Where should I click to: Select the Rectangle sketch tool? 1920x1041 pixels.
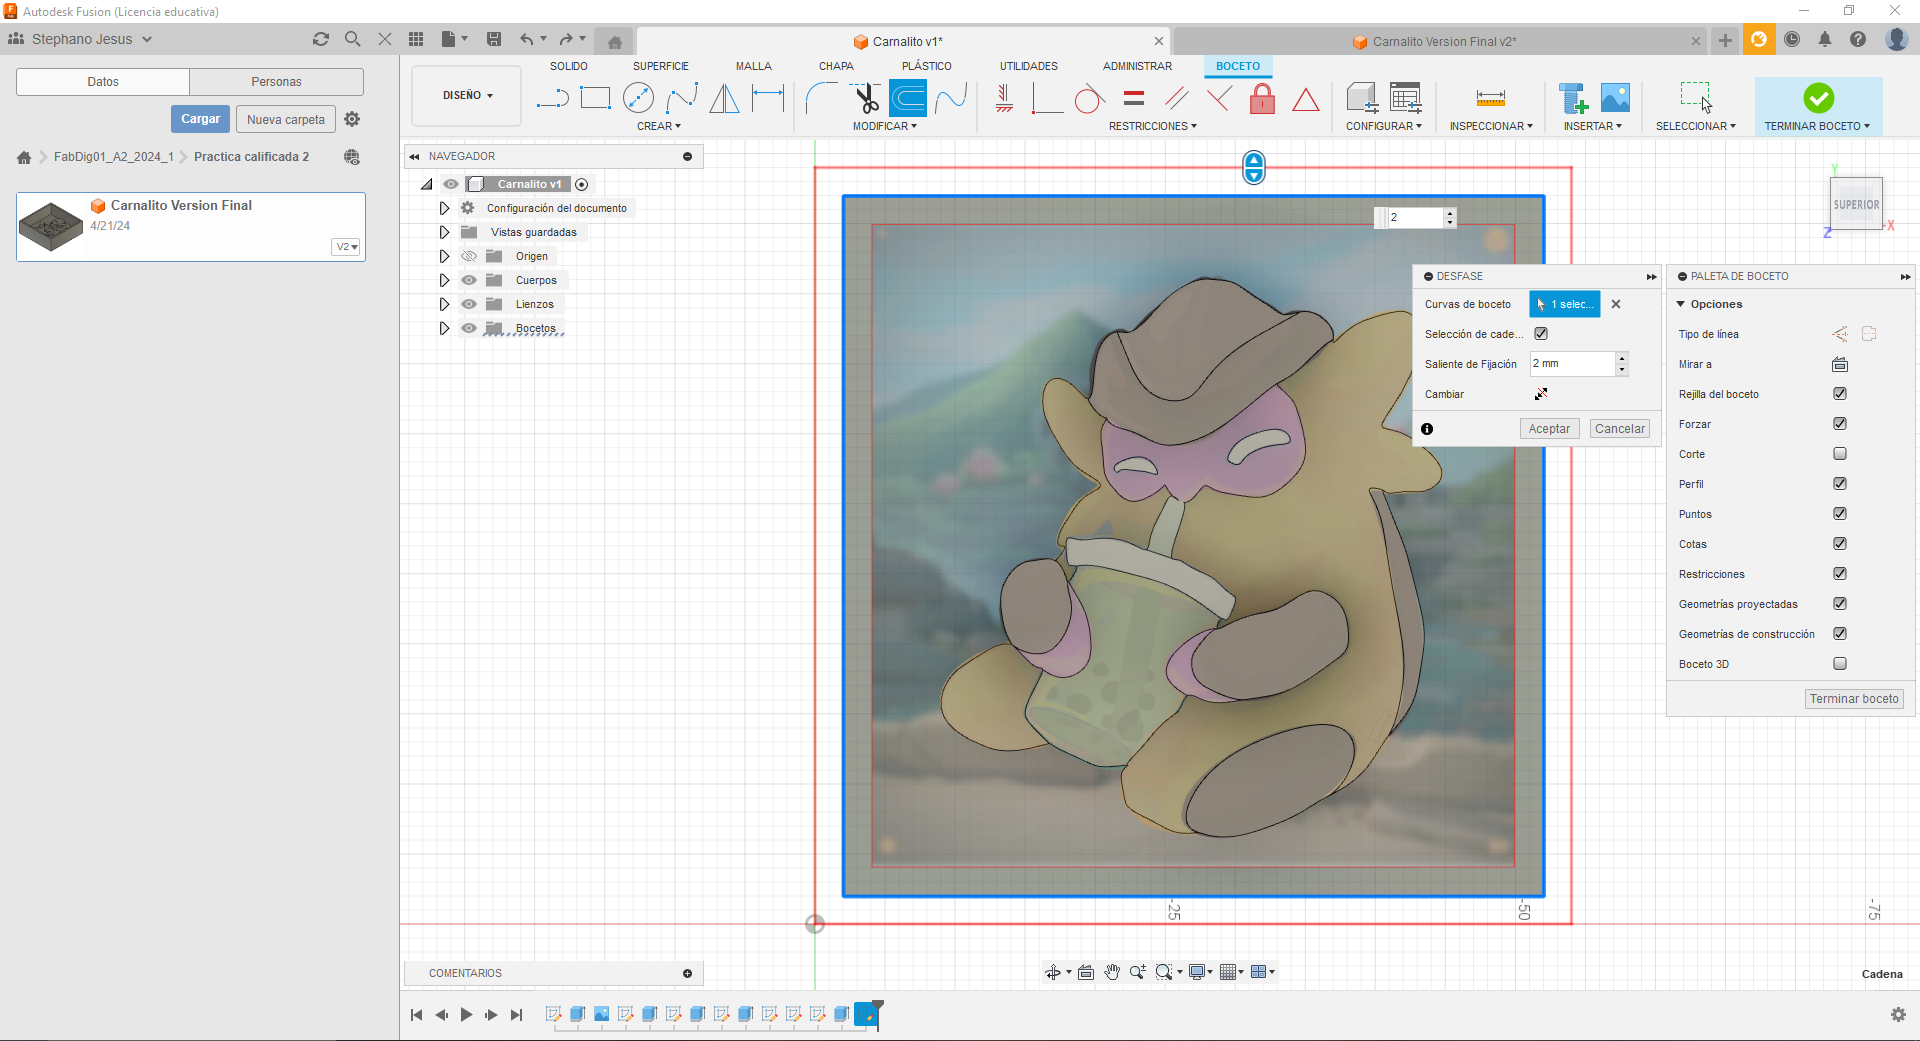[x=595, y=98]
